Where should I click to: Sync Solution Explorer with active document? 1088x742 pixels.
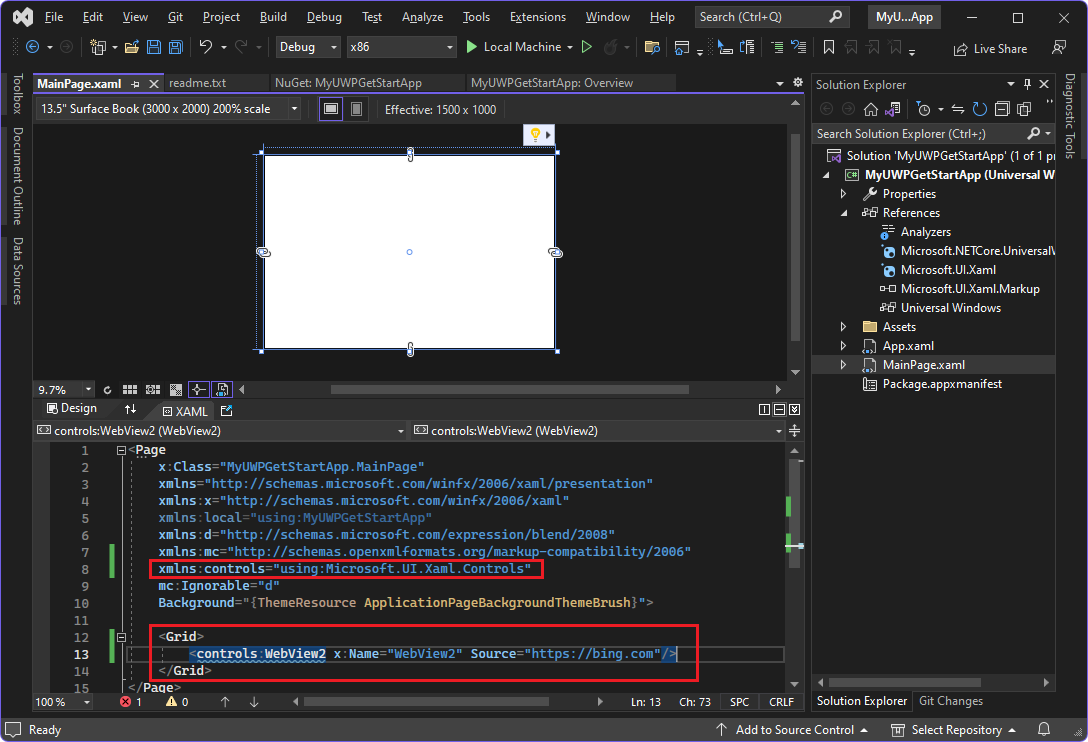pyautogui.click(x=957, y=109)
